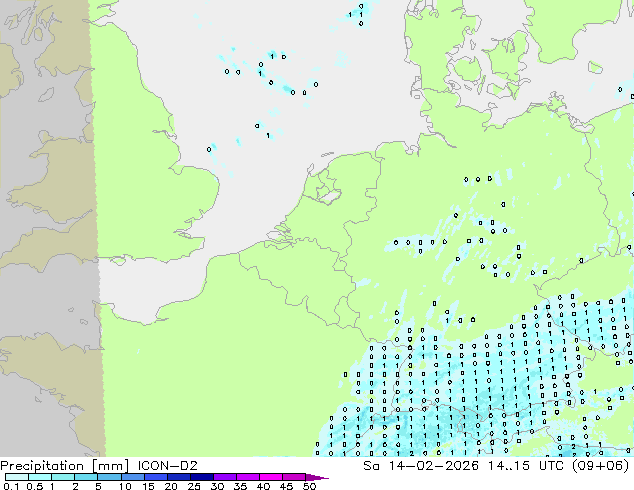Click the '50' legend label
This screenshot has height=490, width=634.
pos(309,486)
